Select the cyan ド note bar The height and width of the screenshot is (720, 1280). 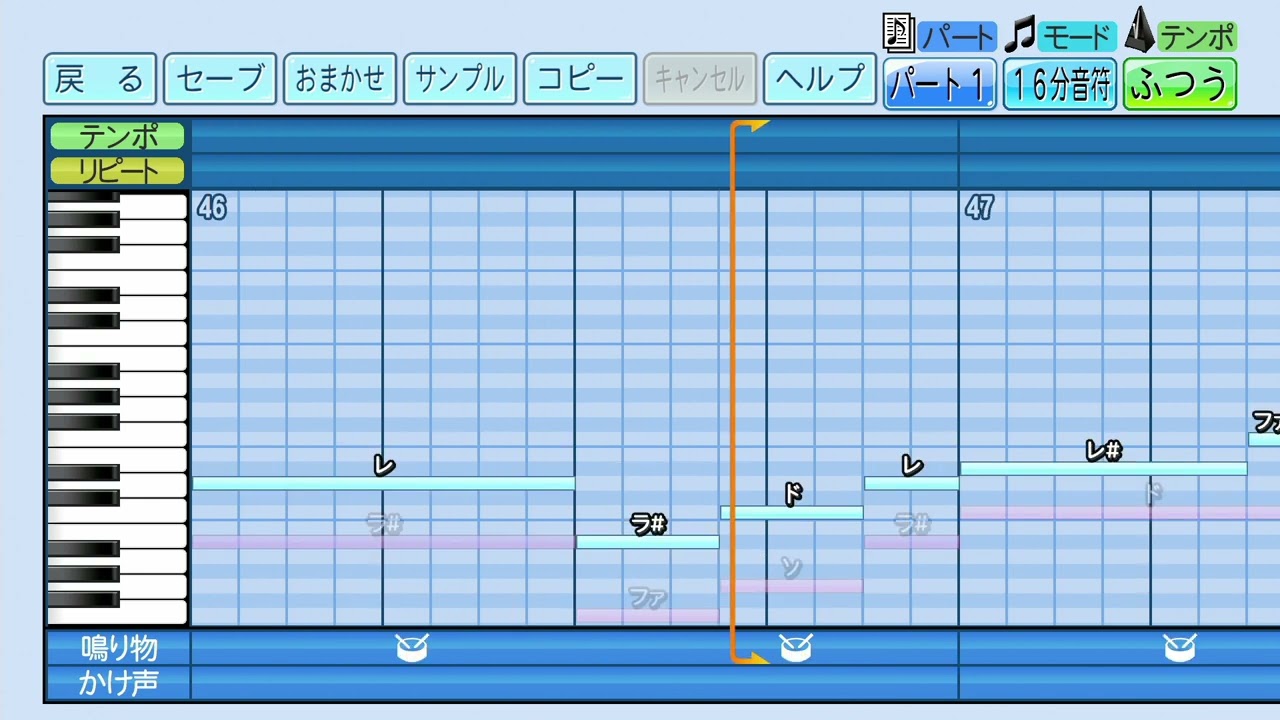pos(792,512)
